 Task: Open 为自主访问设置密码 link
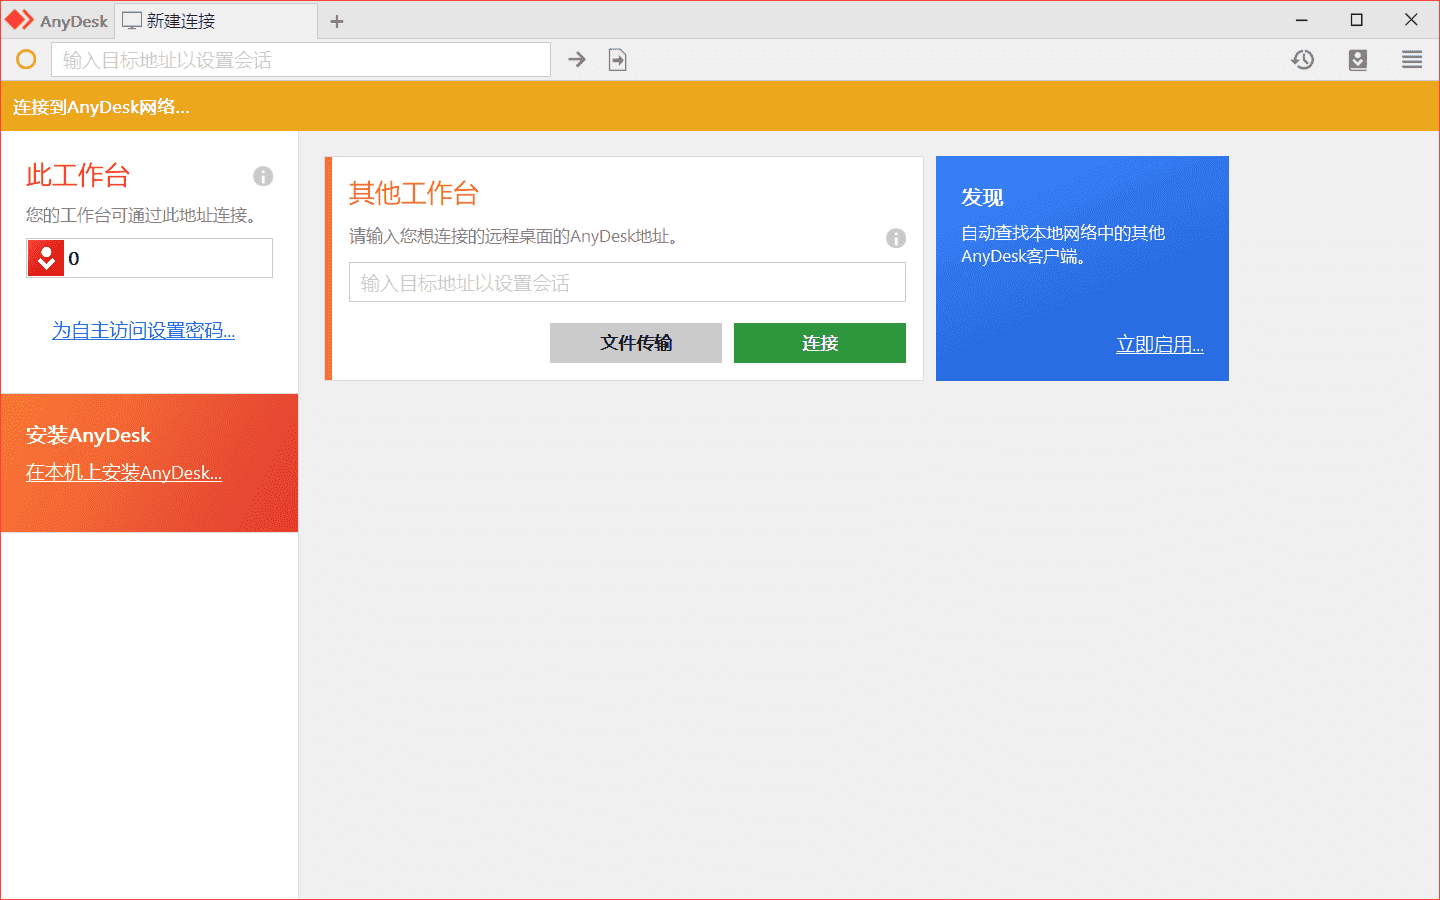pos(144,330)
